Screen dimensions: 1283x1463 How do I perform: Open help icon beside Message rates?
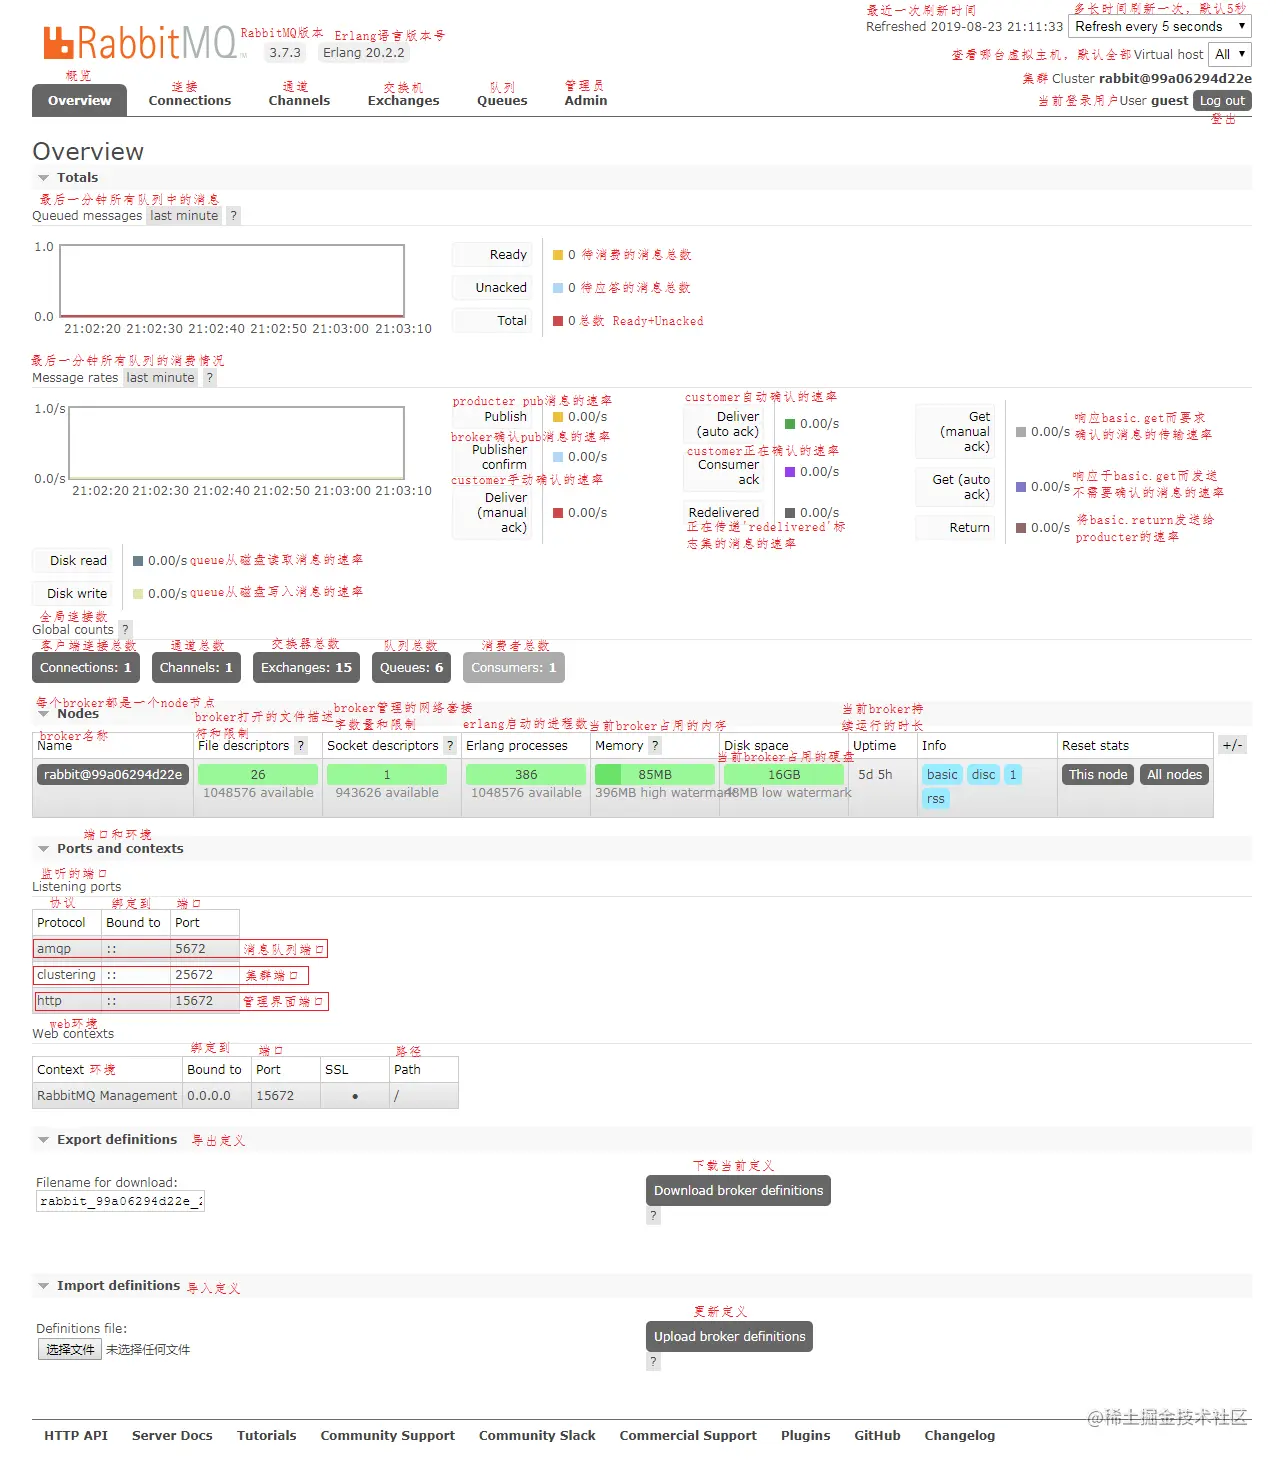pos(209,378)
